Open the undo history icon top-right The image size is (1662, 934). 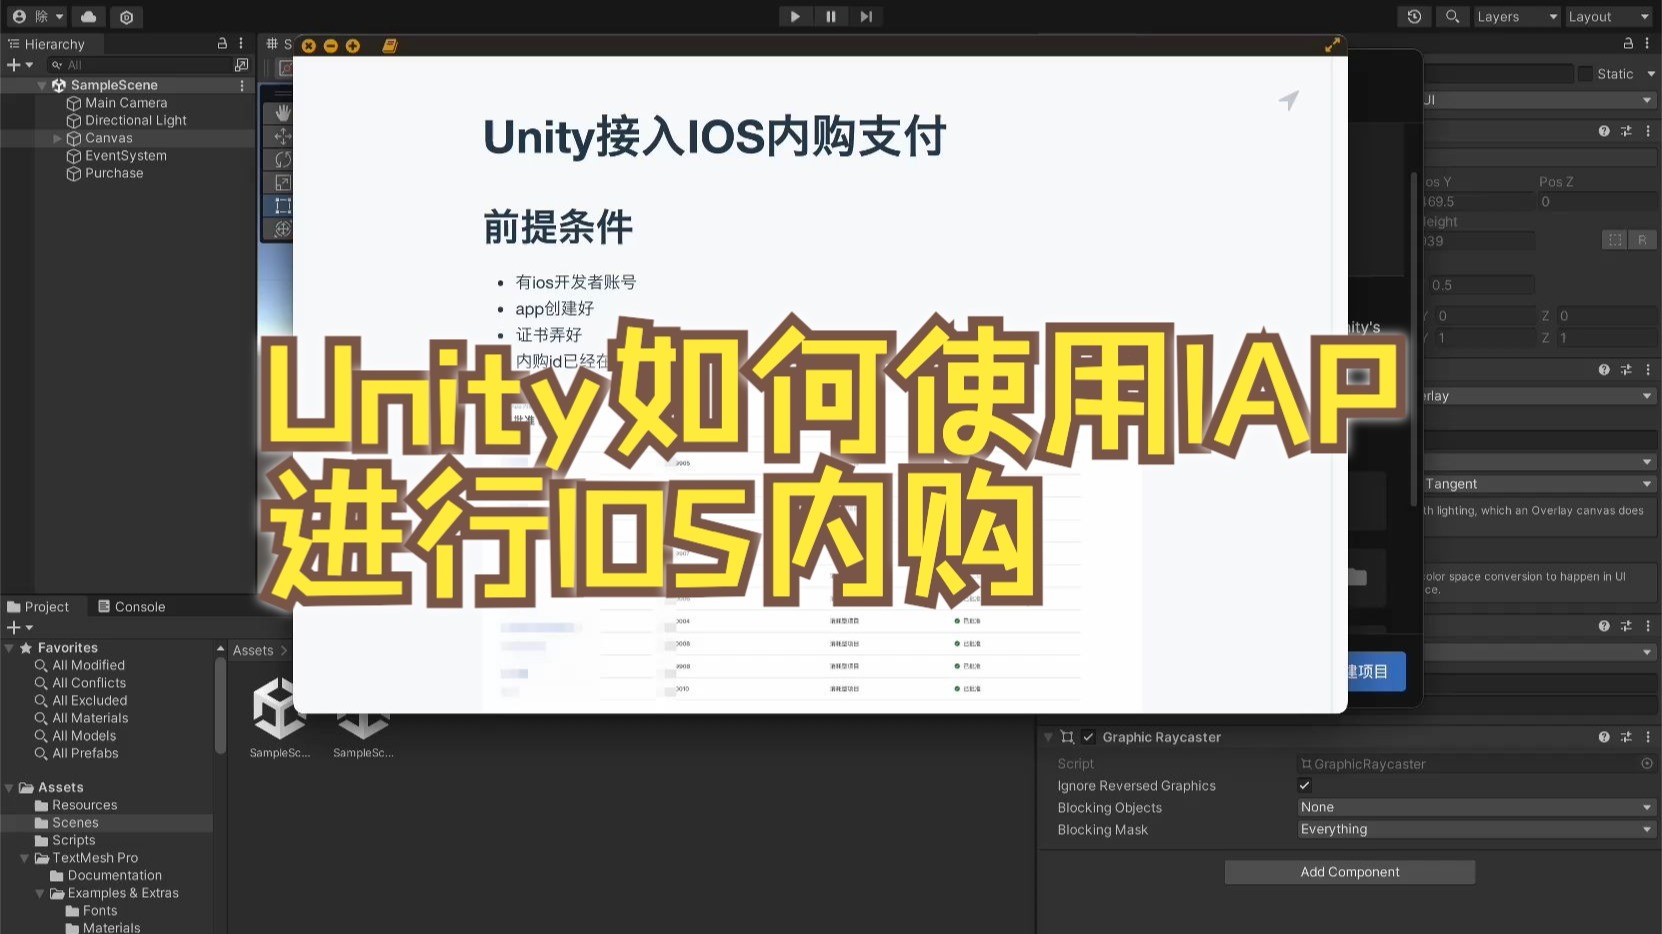click(1412, 16)
